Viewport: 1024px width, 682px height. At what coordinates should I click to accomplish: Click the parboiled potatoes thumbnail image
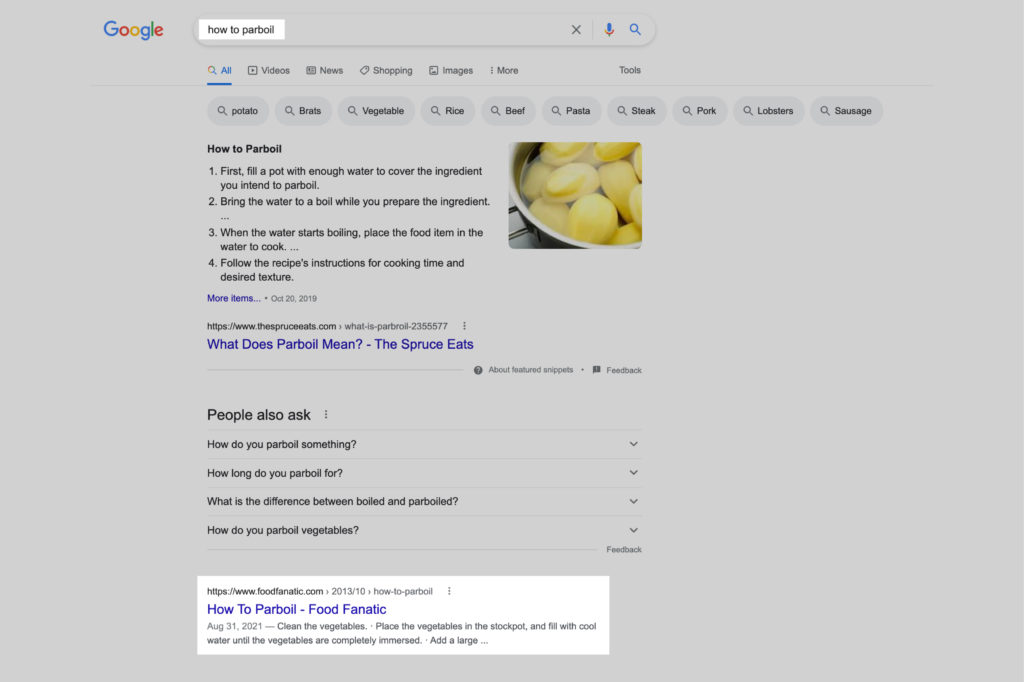click(574, 195)
